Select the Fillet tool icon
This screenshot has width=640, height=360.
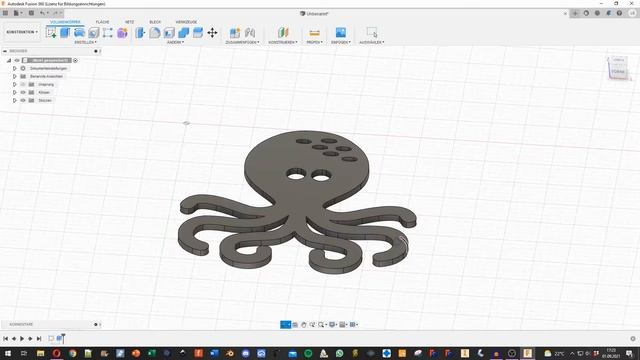coord(155,32)
